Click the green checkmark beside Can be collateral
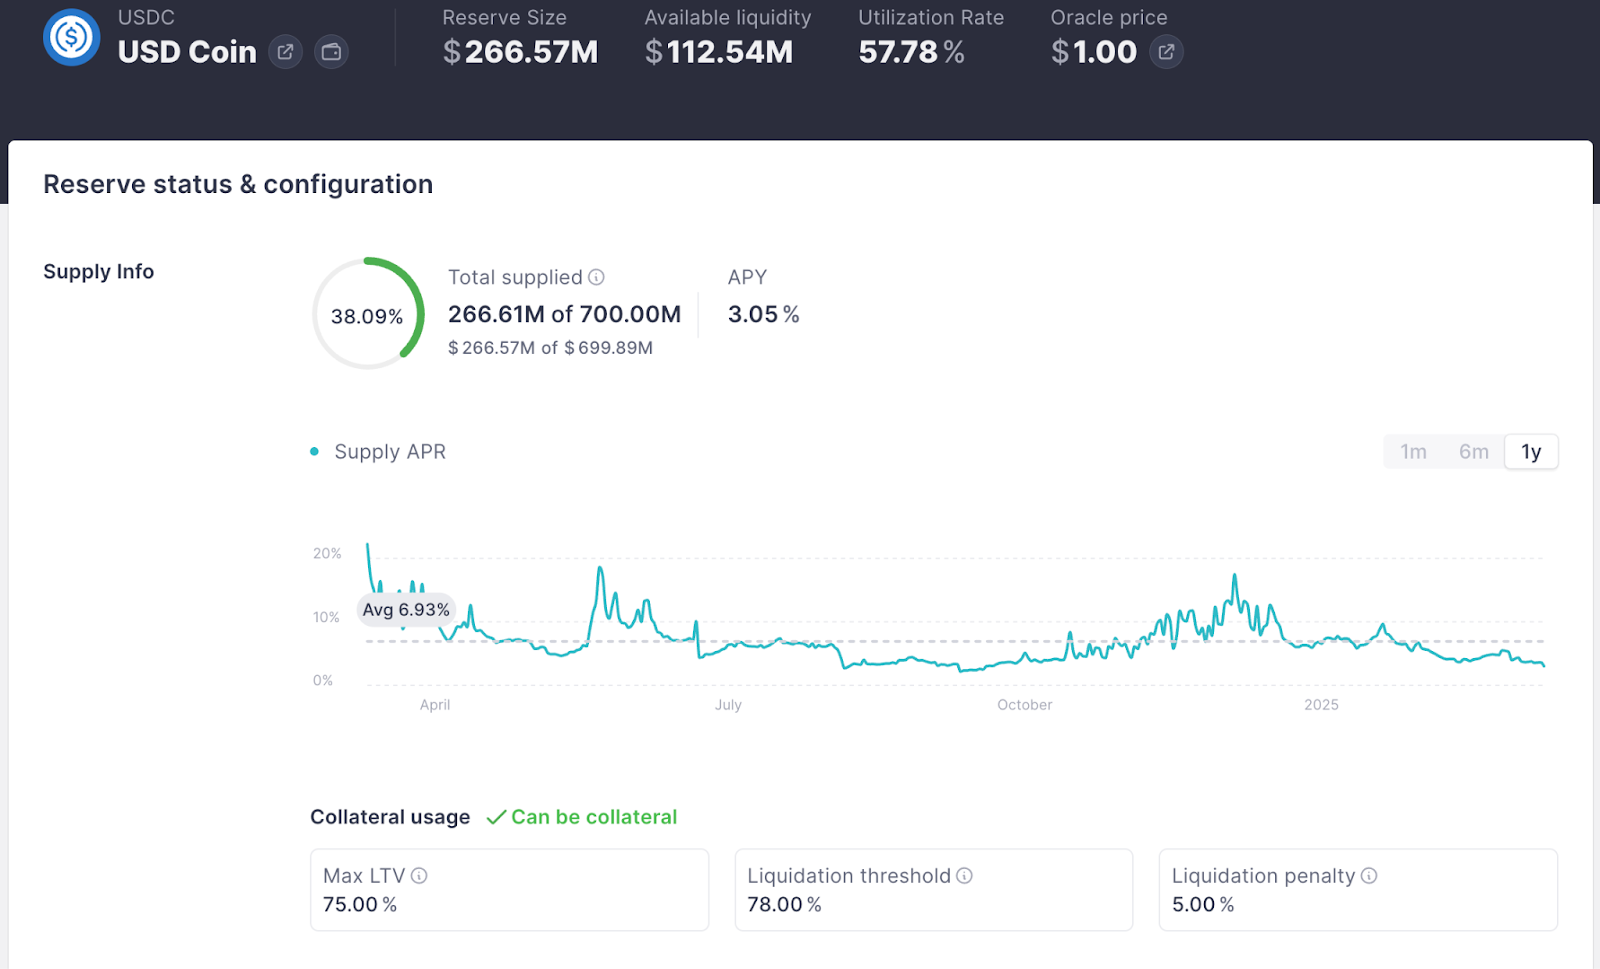 pos(496,818)
